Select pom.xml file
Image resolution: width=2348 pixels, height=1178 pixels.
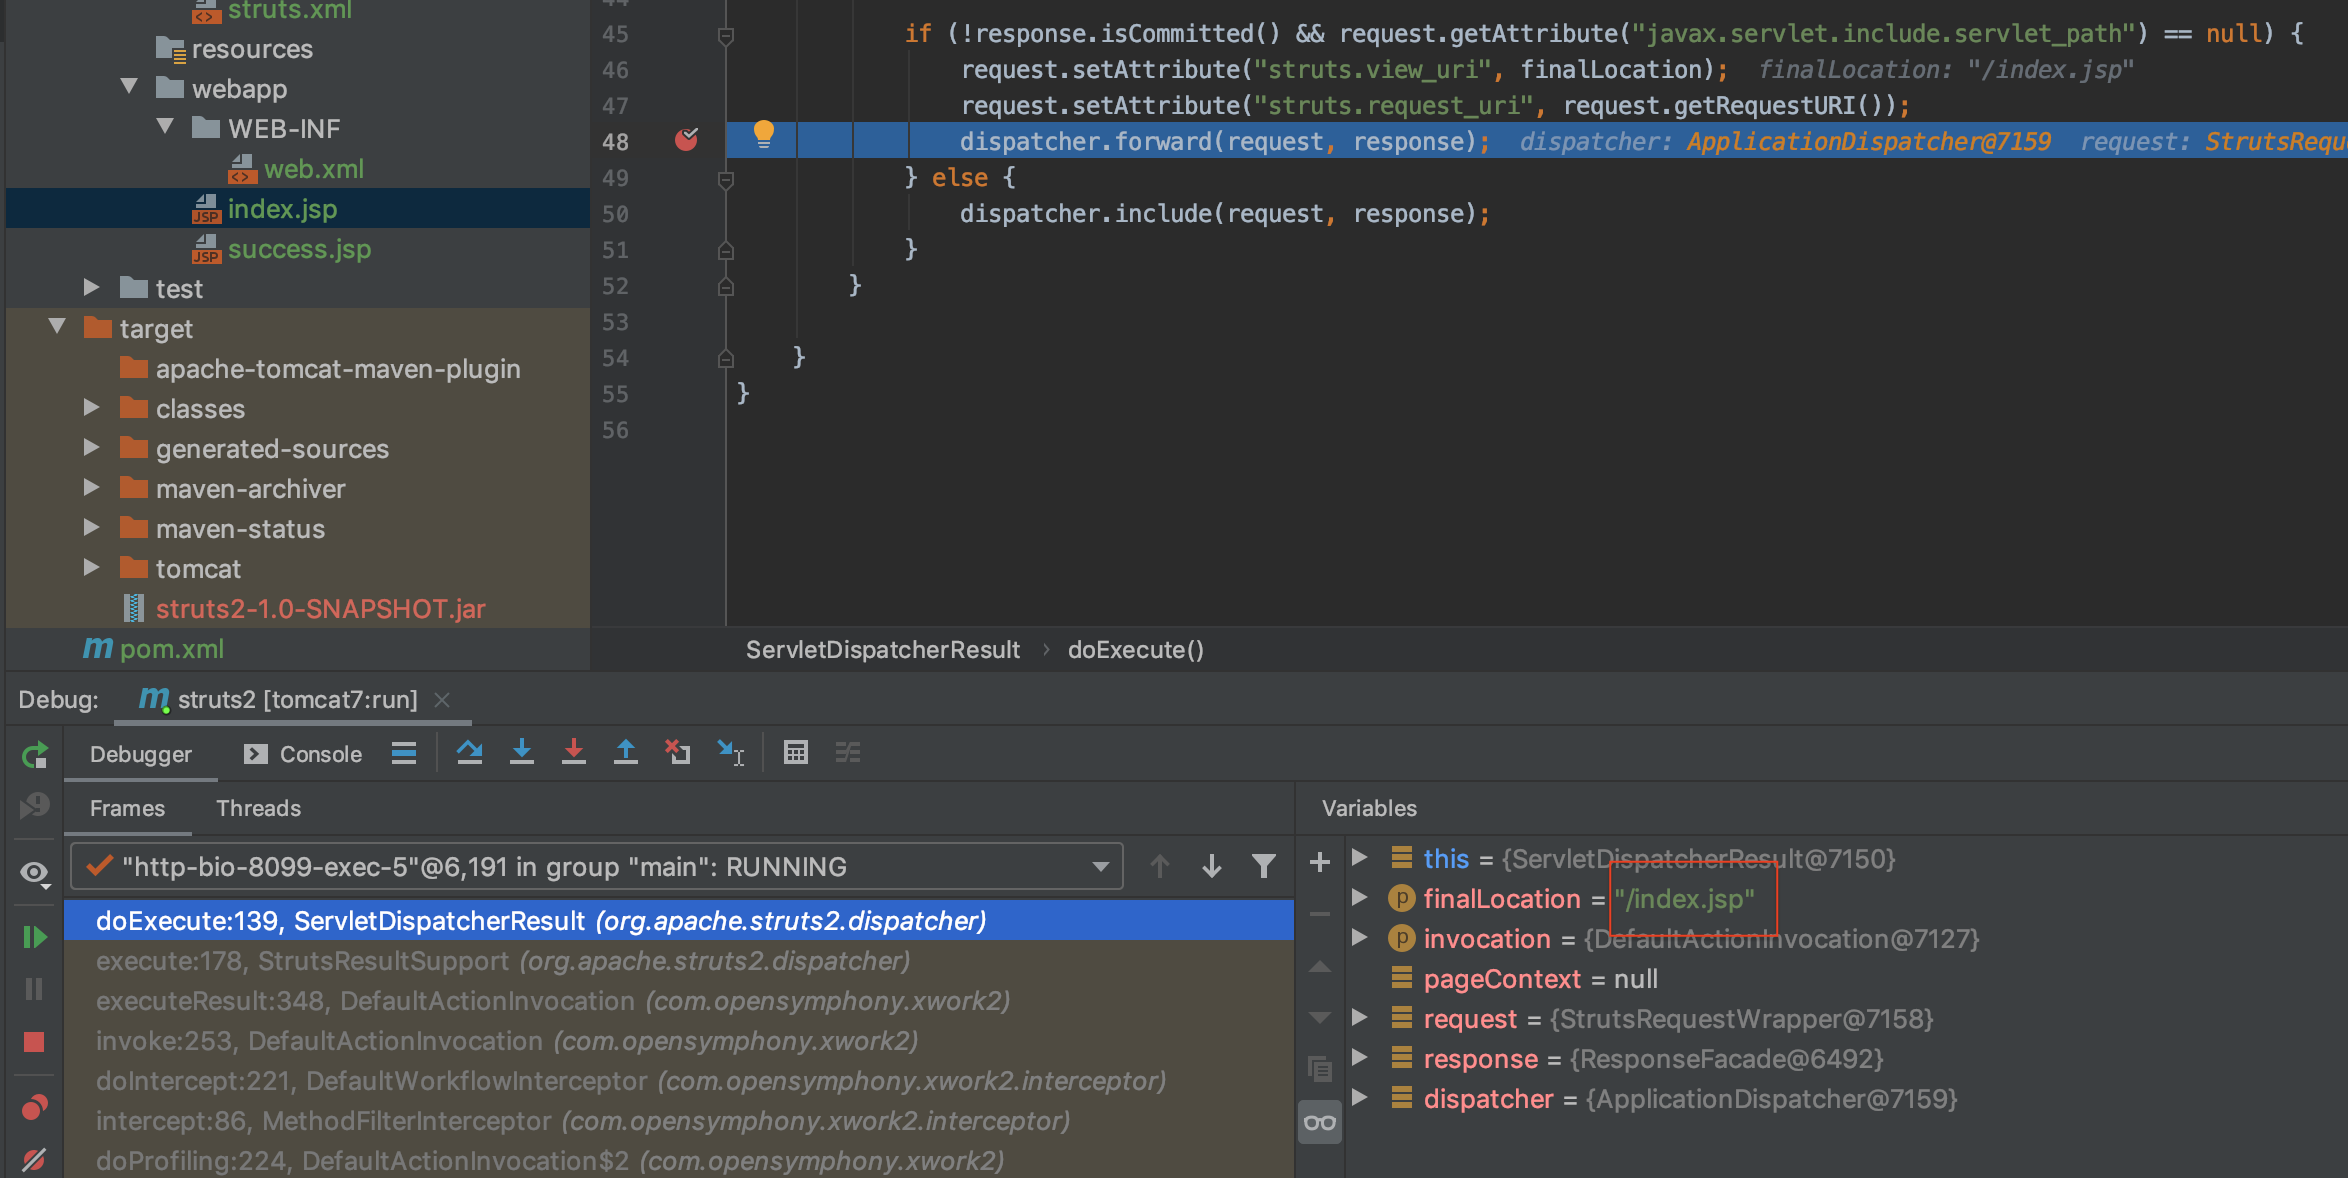click(x=154, y=649)
